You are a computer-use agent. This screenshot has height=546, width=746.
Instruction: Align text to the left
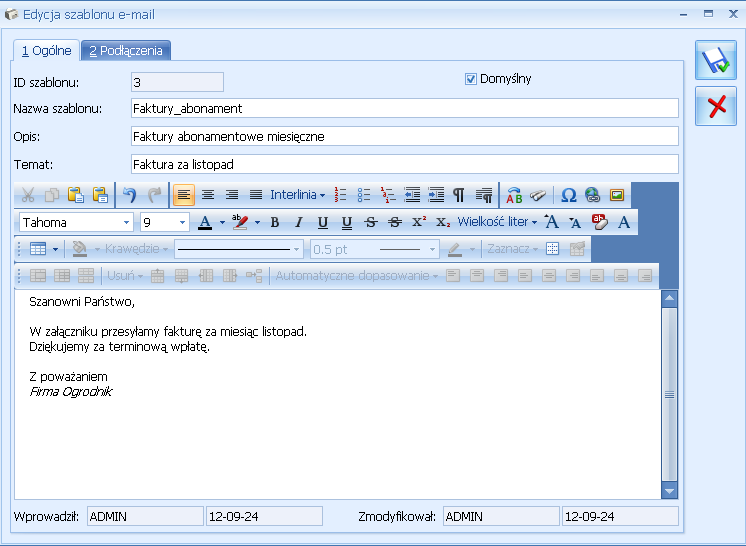(x=184, y=195)
